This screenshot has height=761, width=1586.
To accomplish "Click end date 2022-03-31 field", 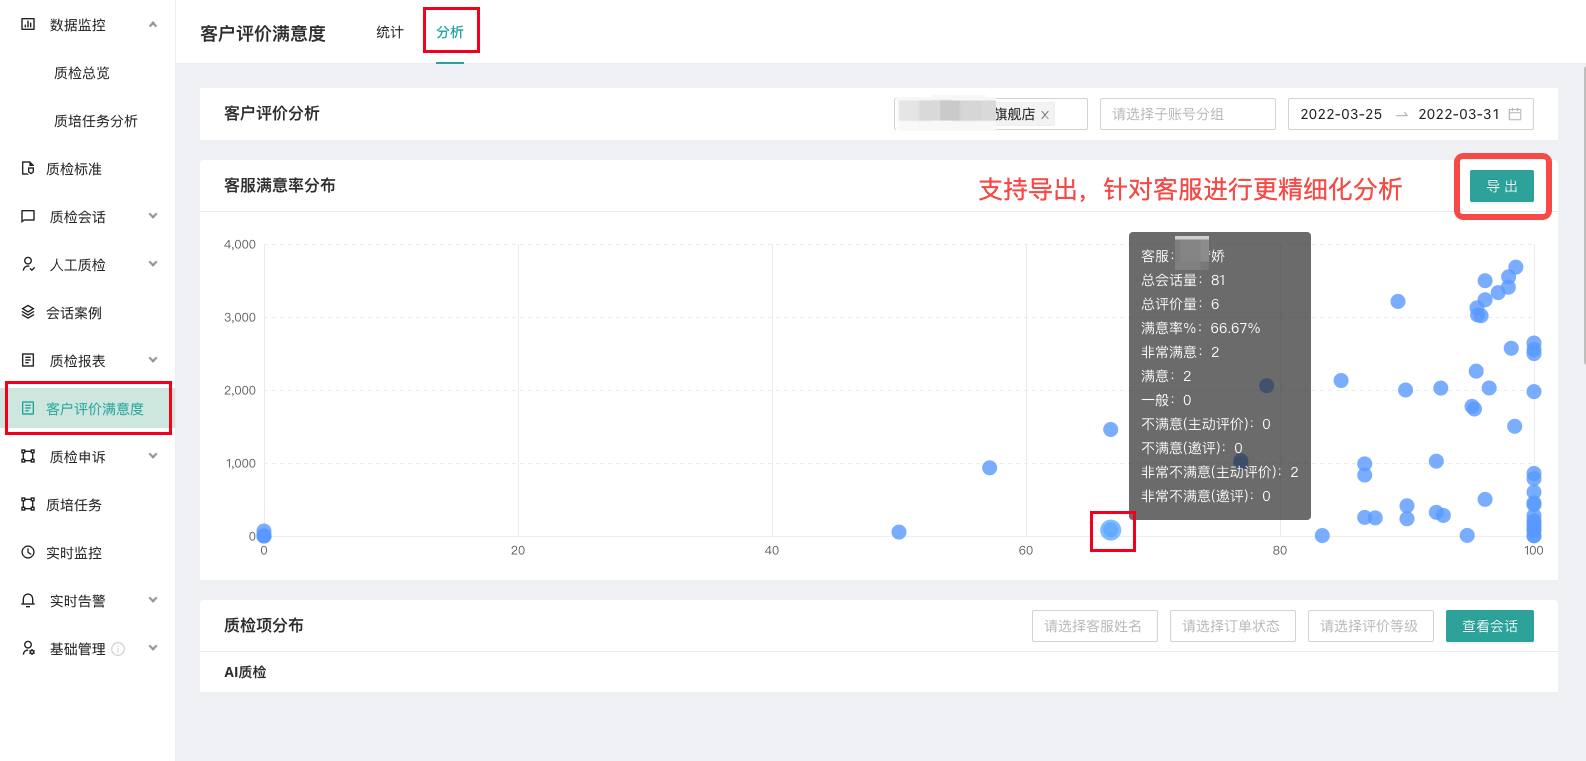I will point(1459,114).
